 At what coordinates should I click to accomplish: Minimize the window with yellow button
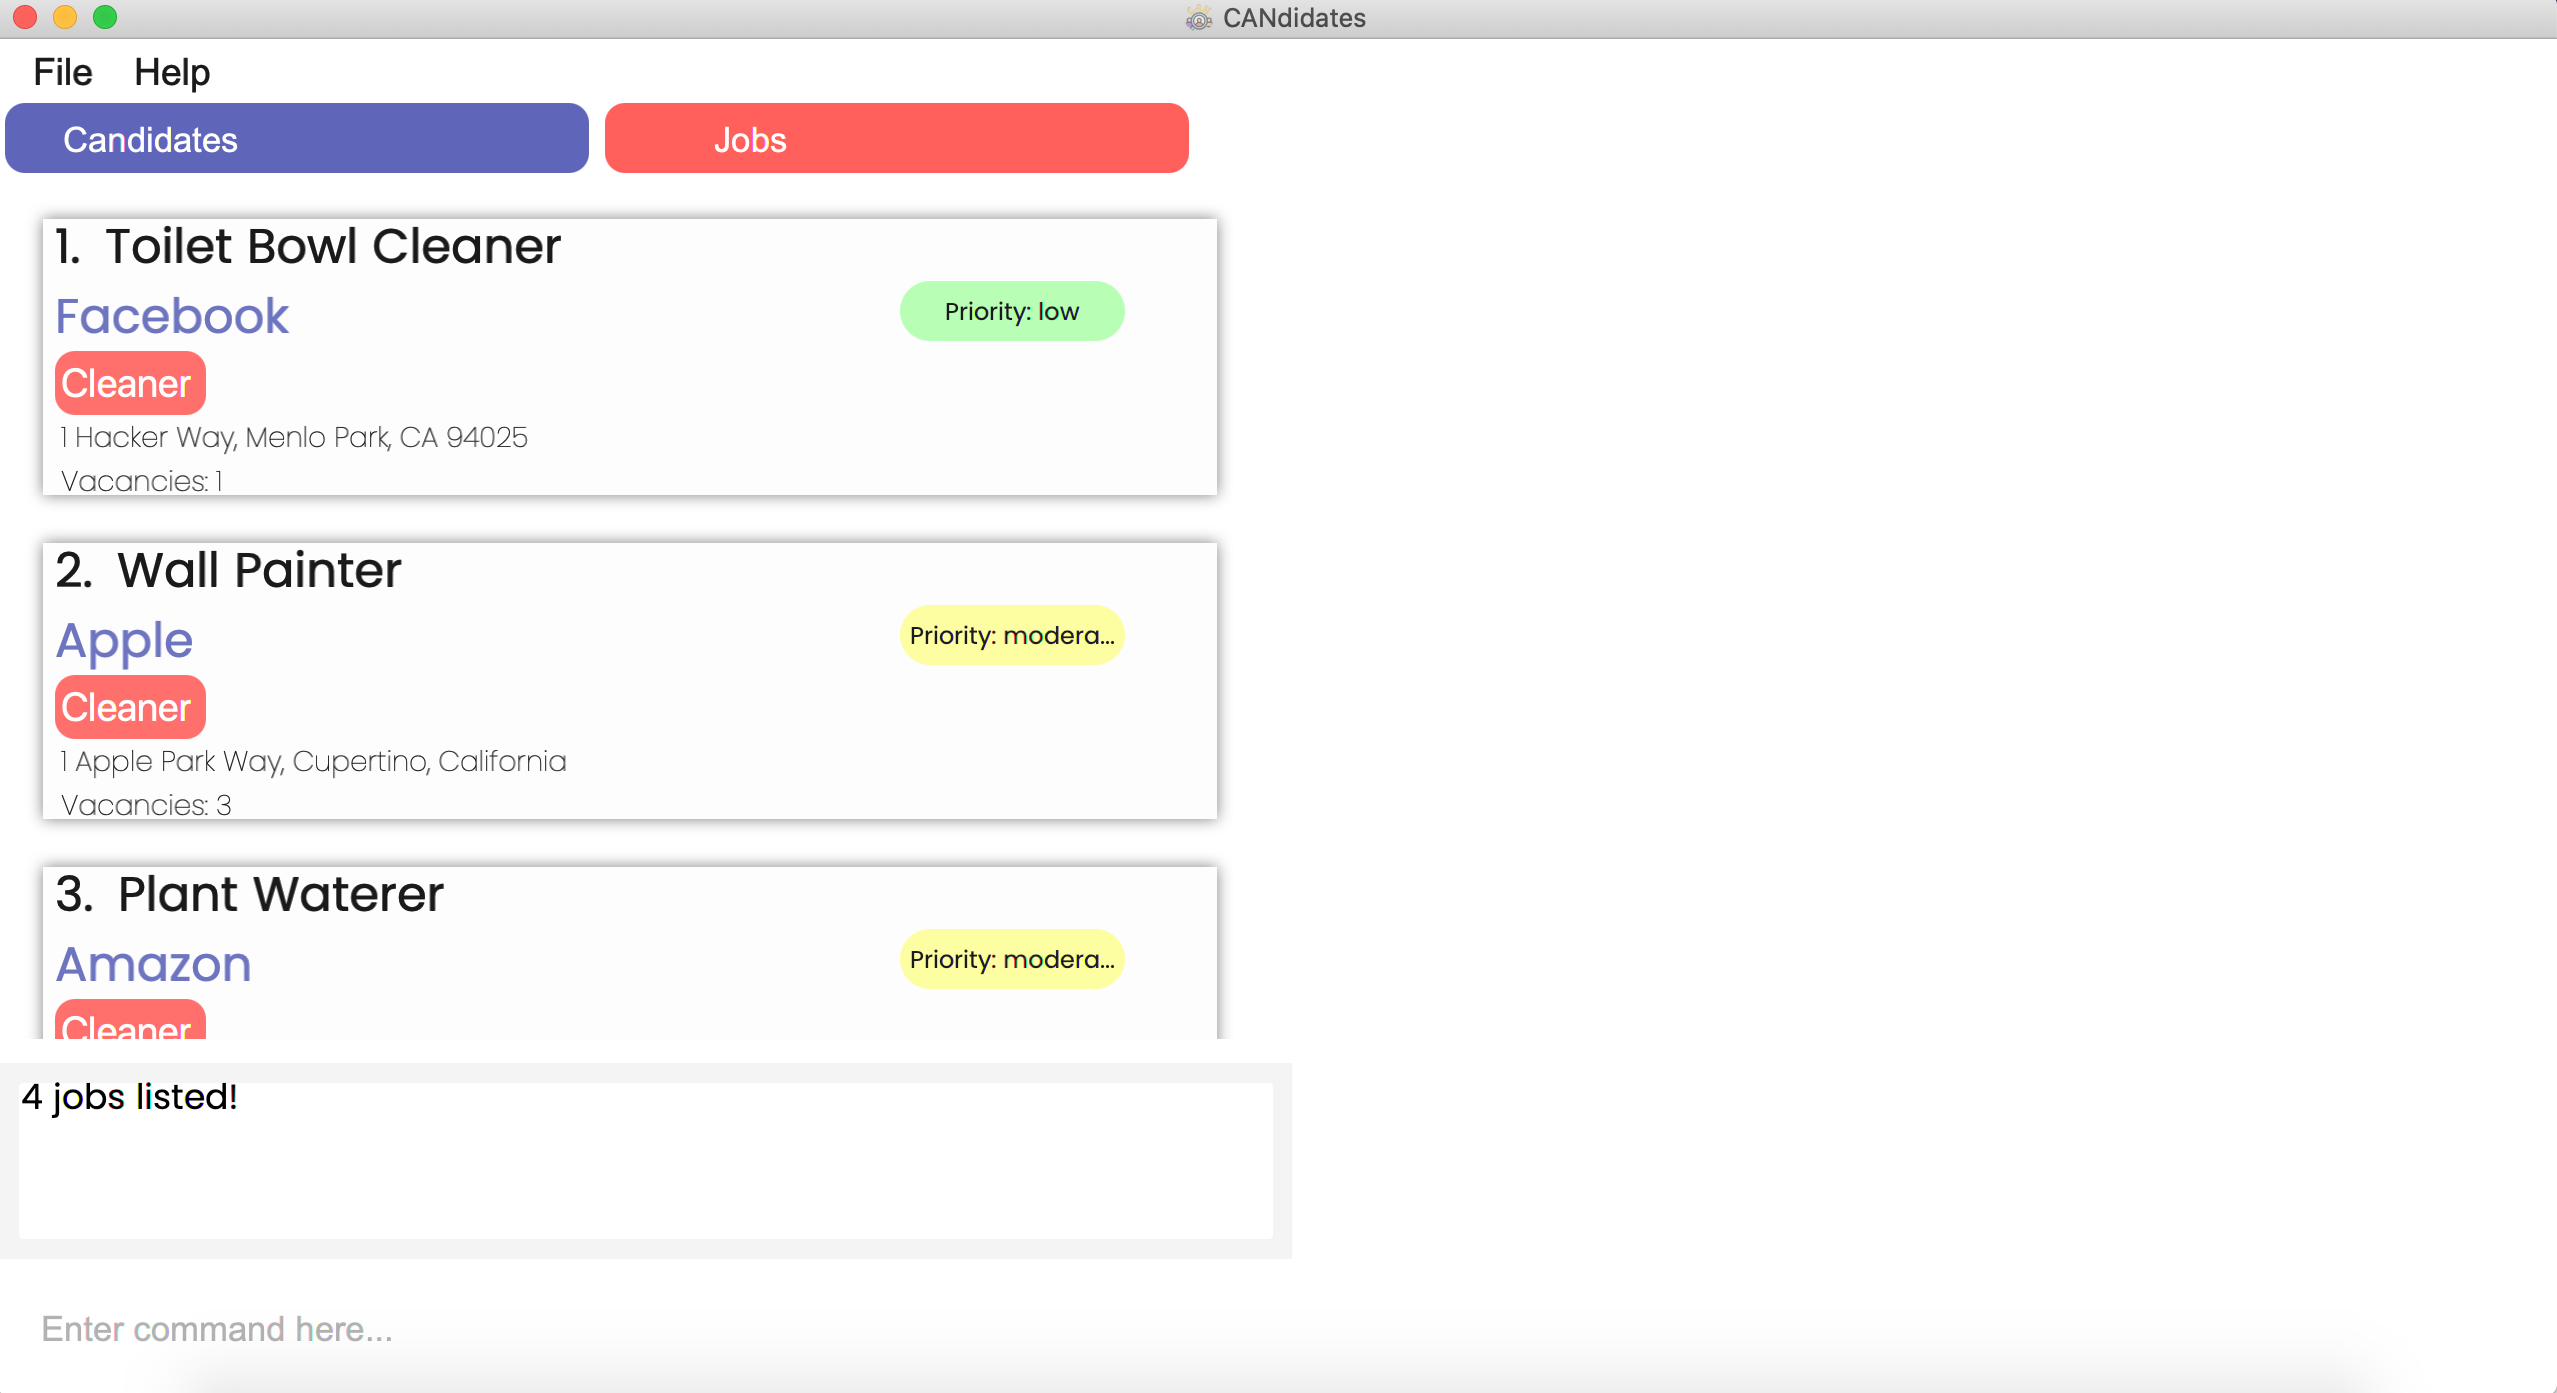(x=65, y=17)
